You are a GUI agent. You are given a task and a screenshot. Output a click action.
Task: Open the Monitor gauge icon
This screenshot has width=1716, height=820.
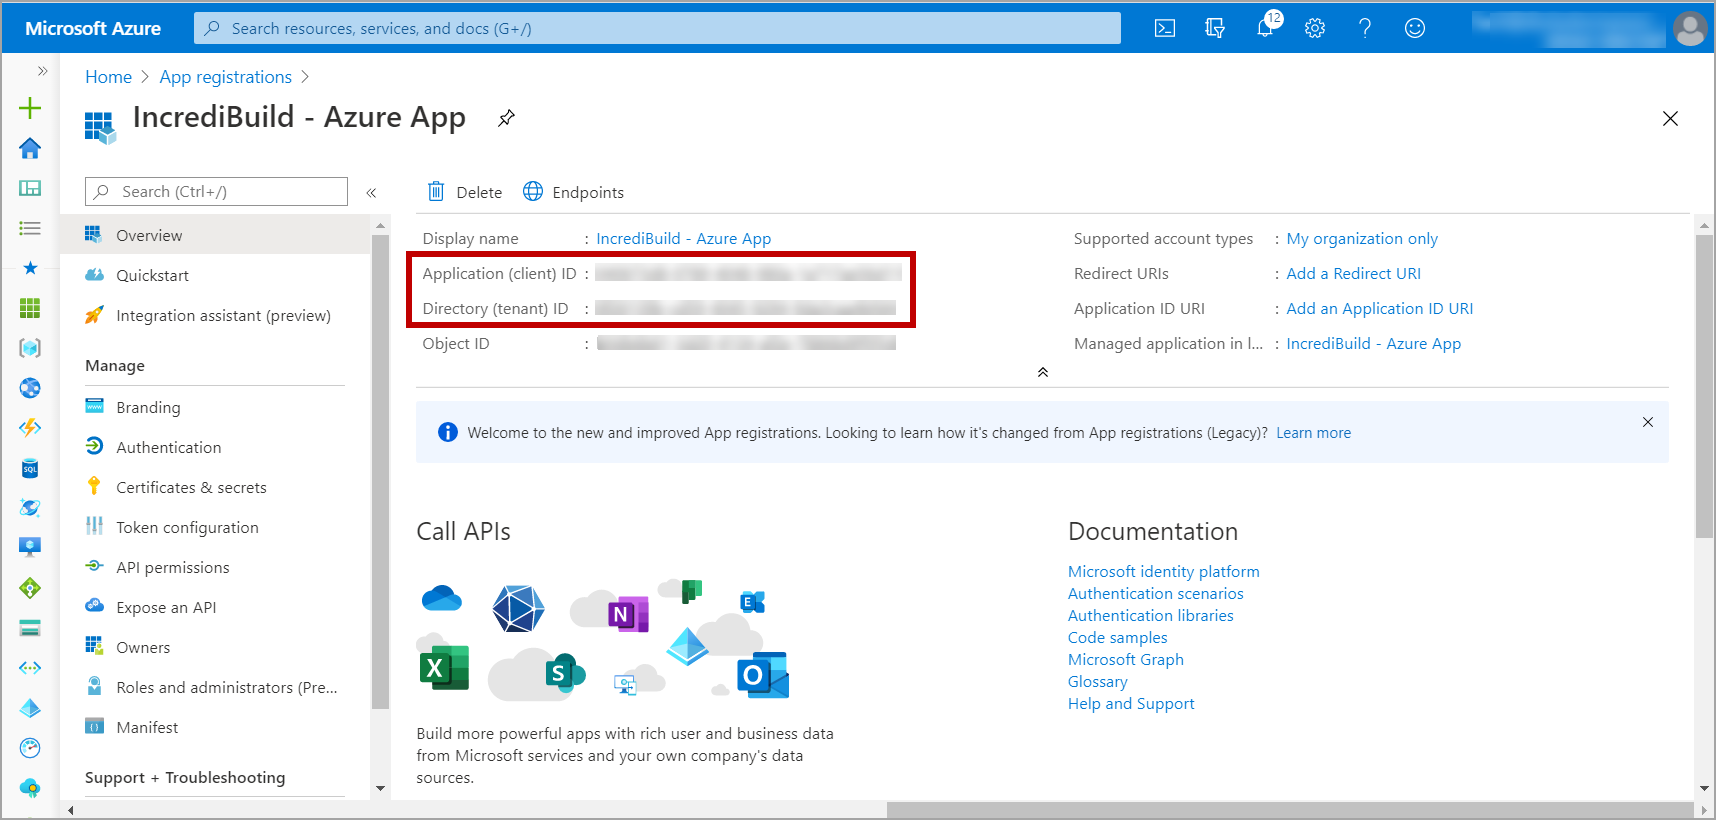pos(30,748)
